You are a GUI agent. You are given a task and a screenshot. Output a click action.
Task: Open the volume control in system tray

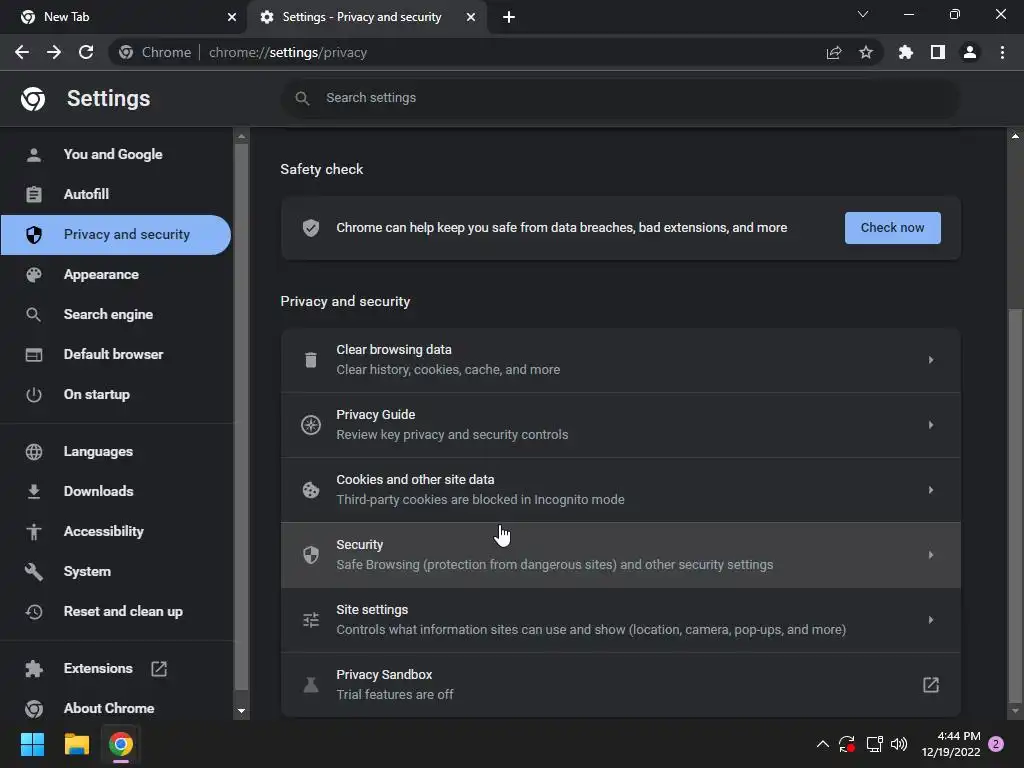[899, 744]
